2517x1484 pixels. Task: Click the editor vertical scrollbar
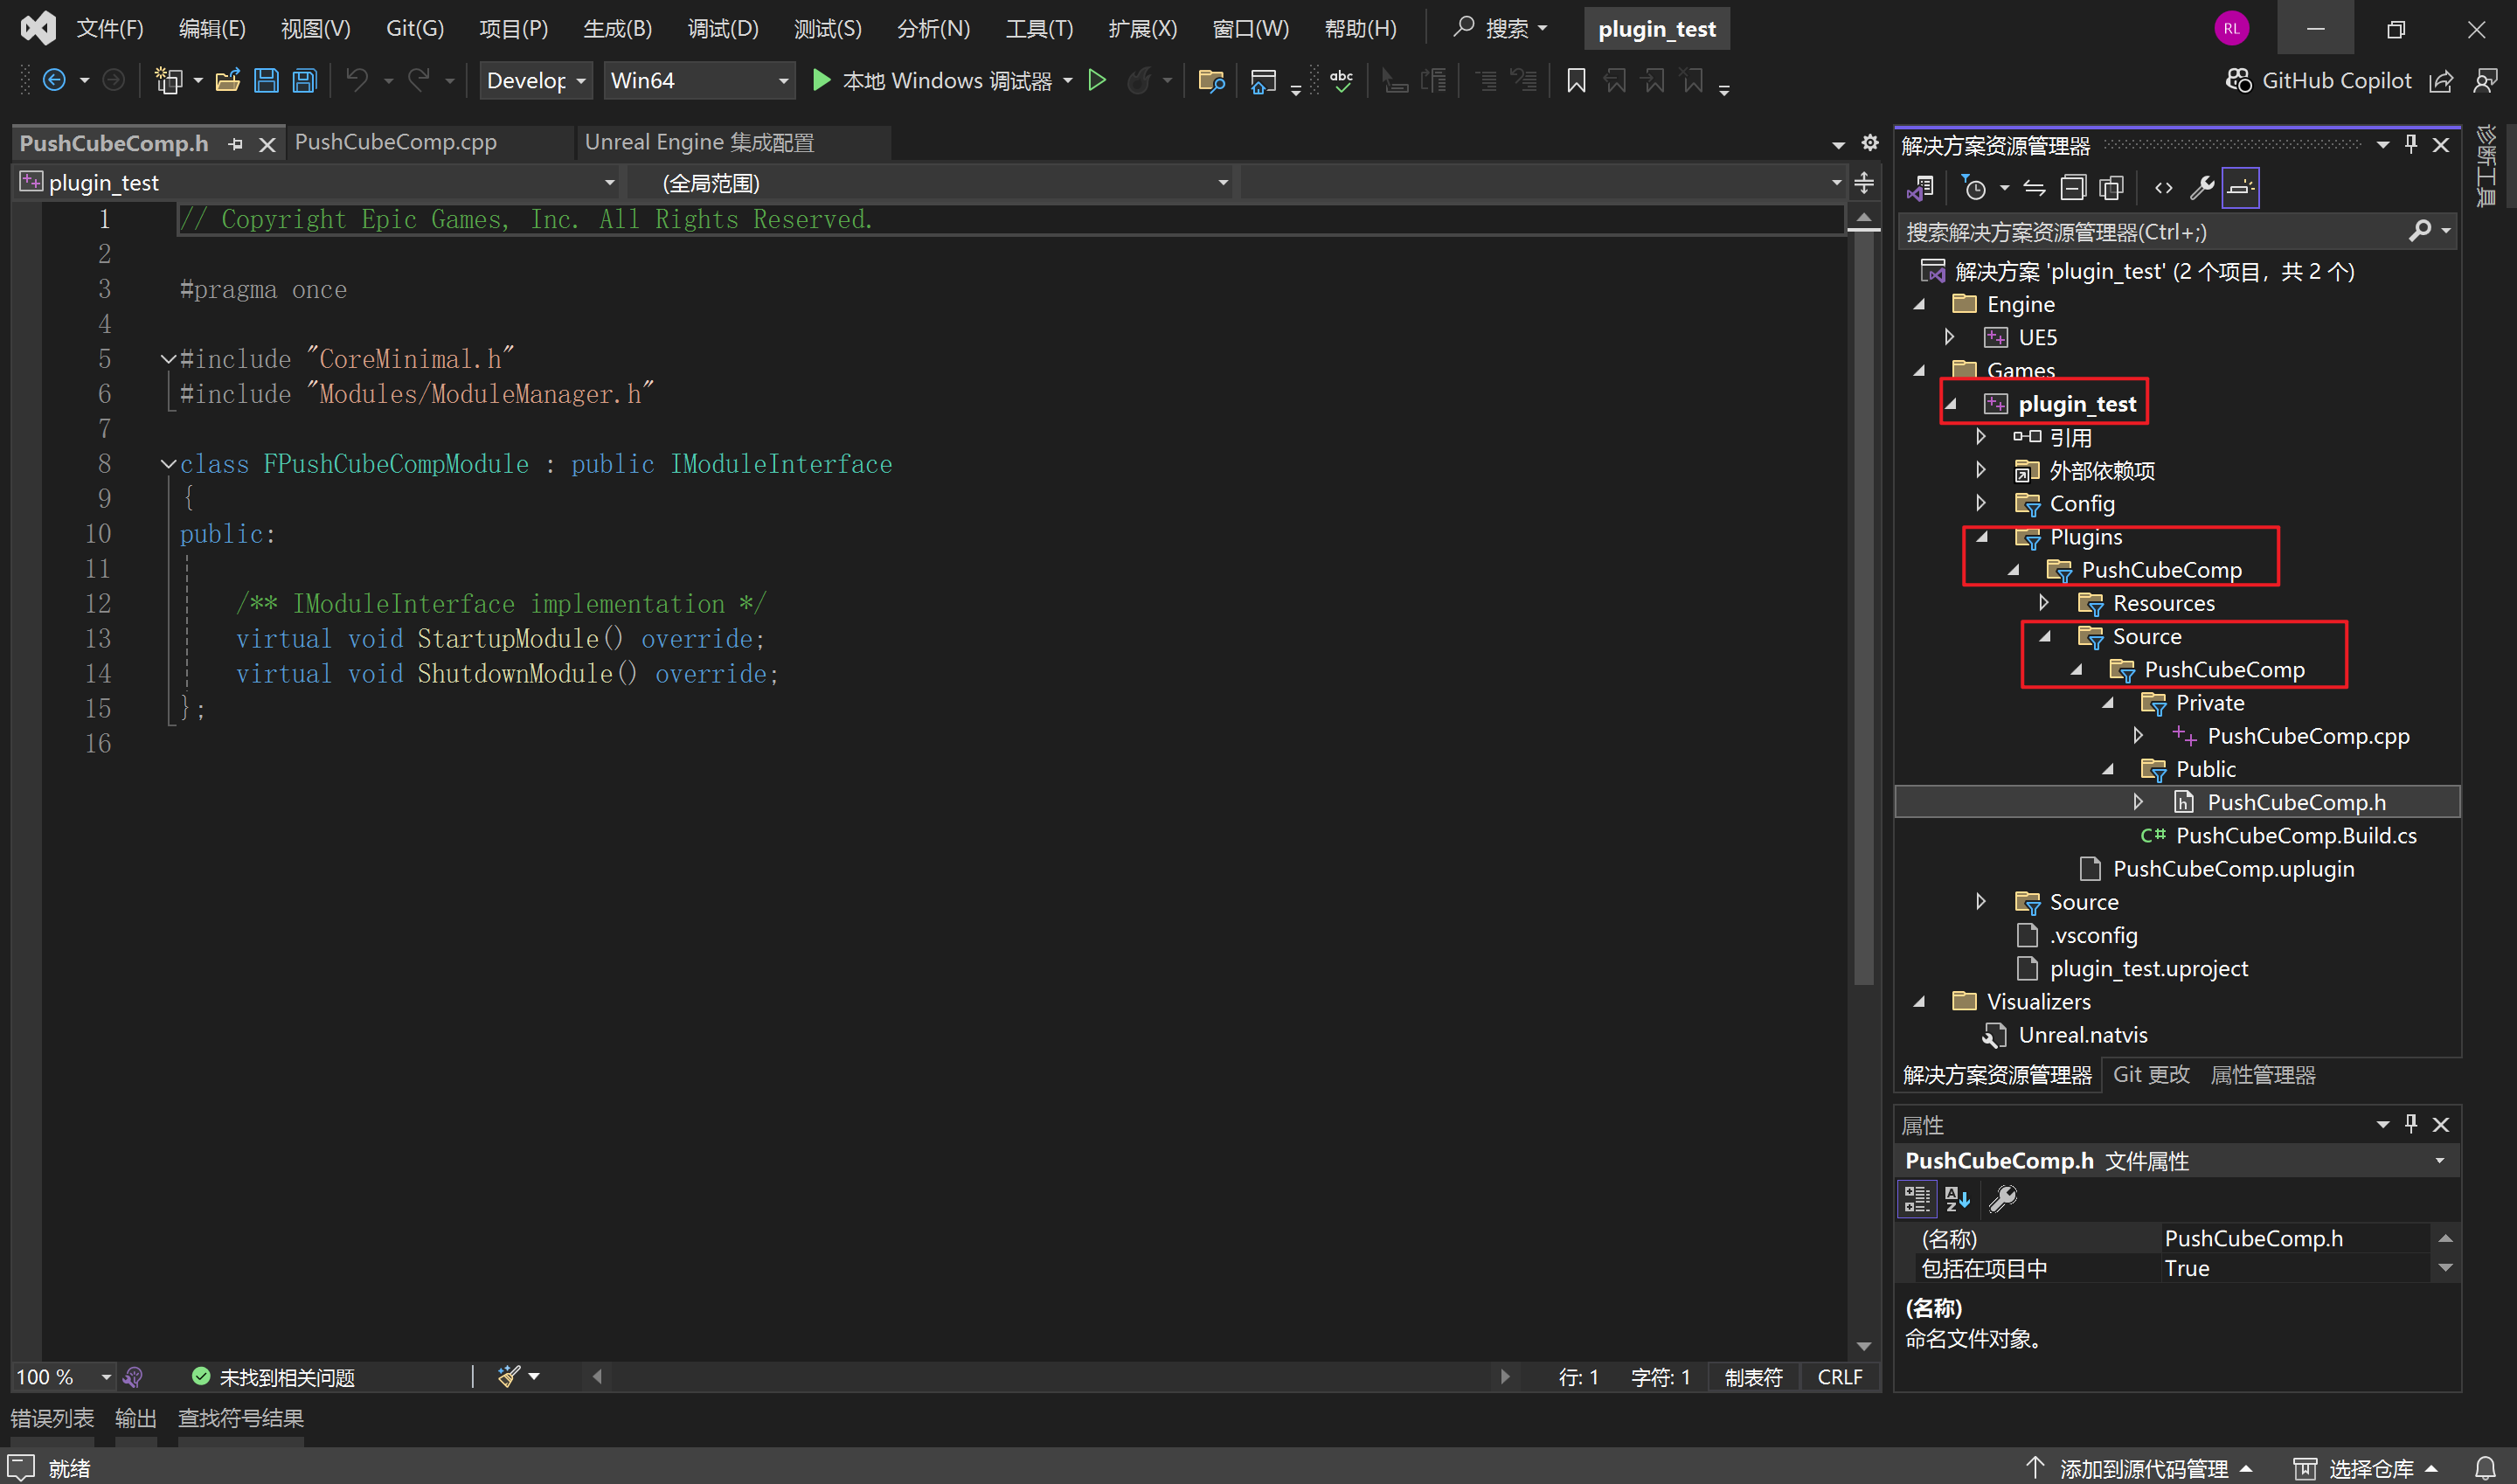1863,600
